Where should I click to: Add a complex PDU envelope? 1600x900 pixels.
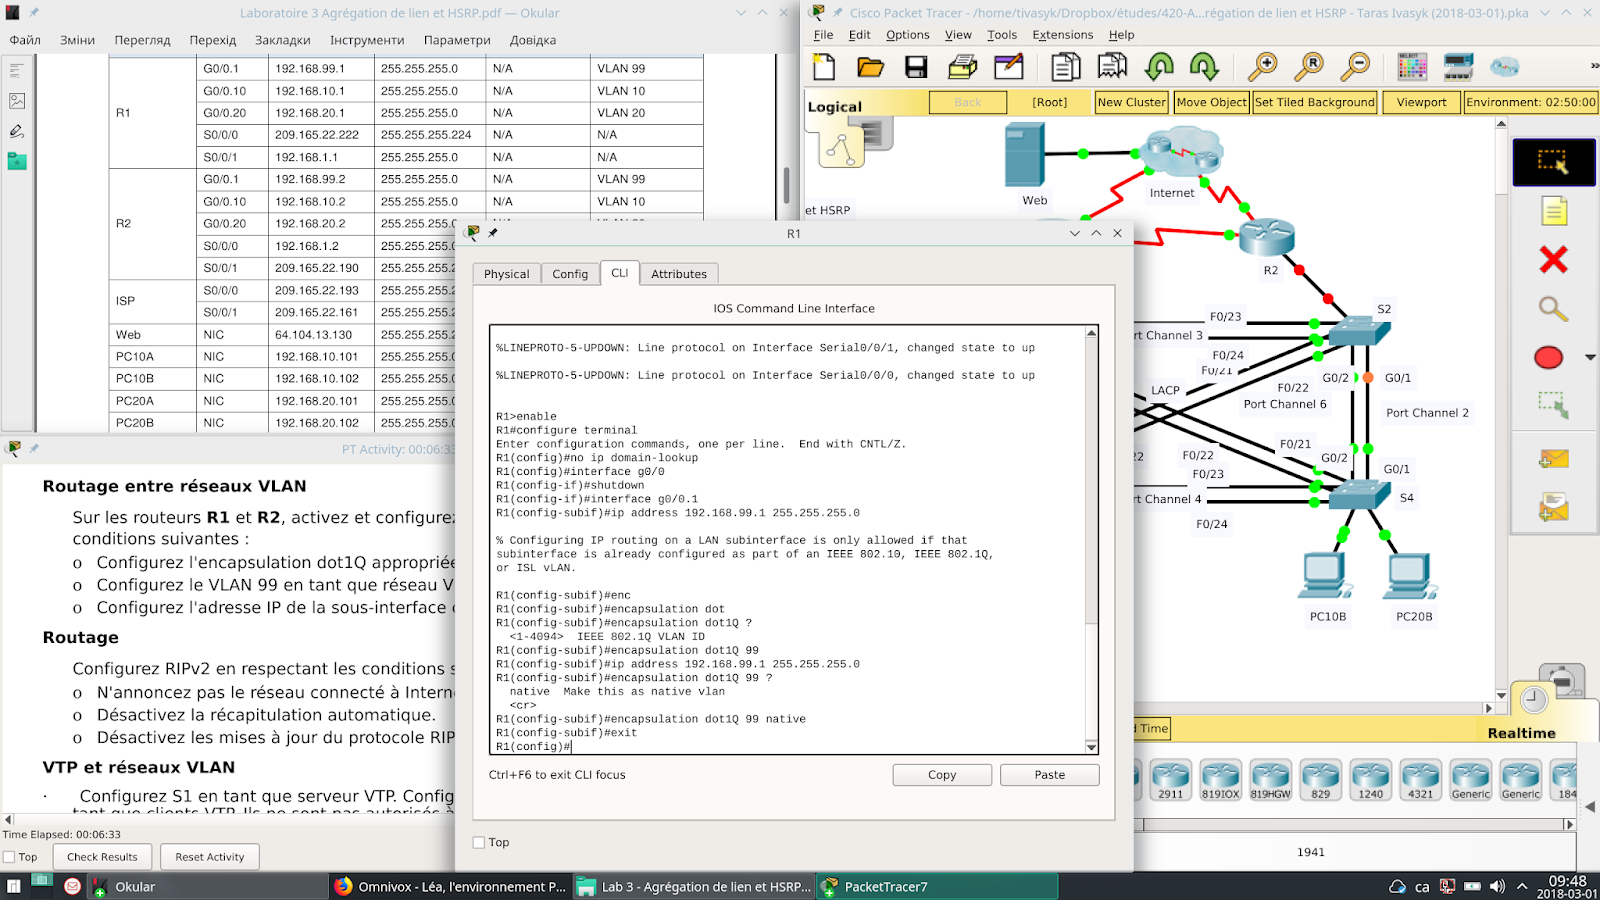[x=1553, y=508]
